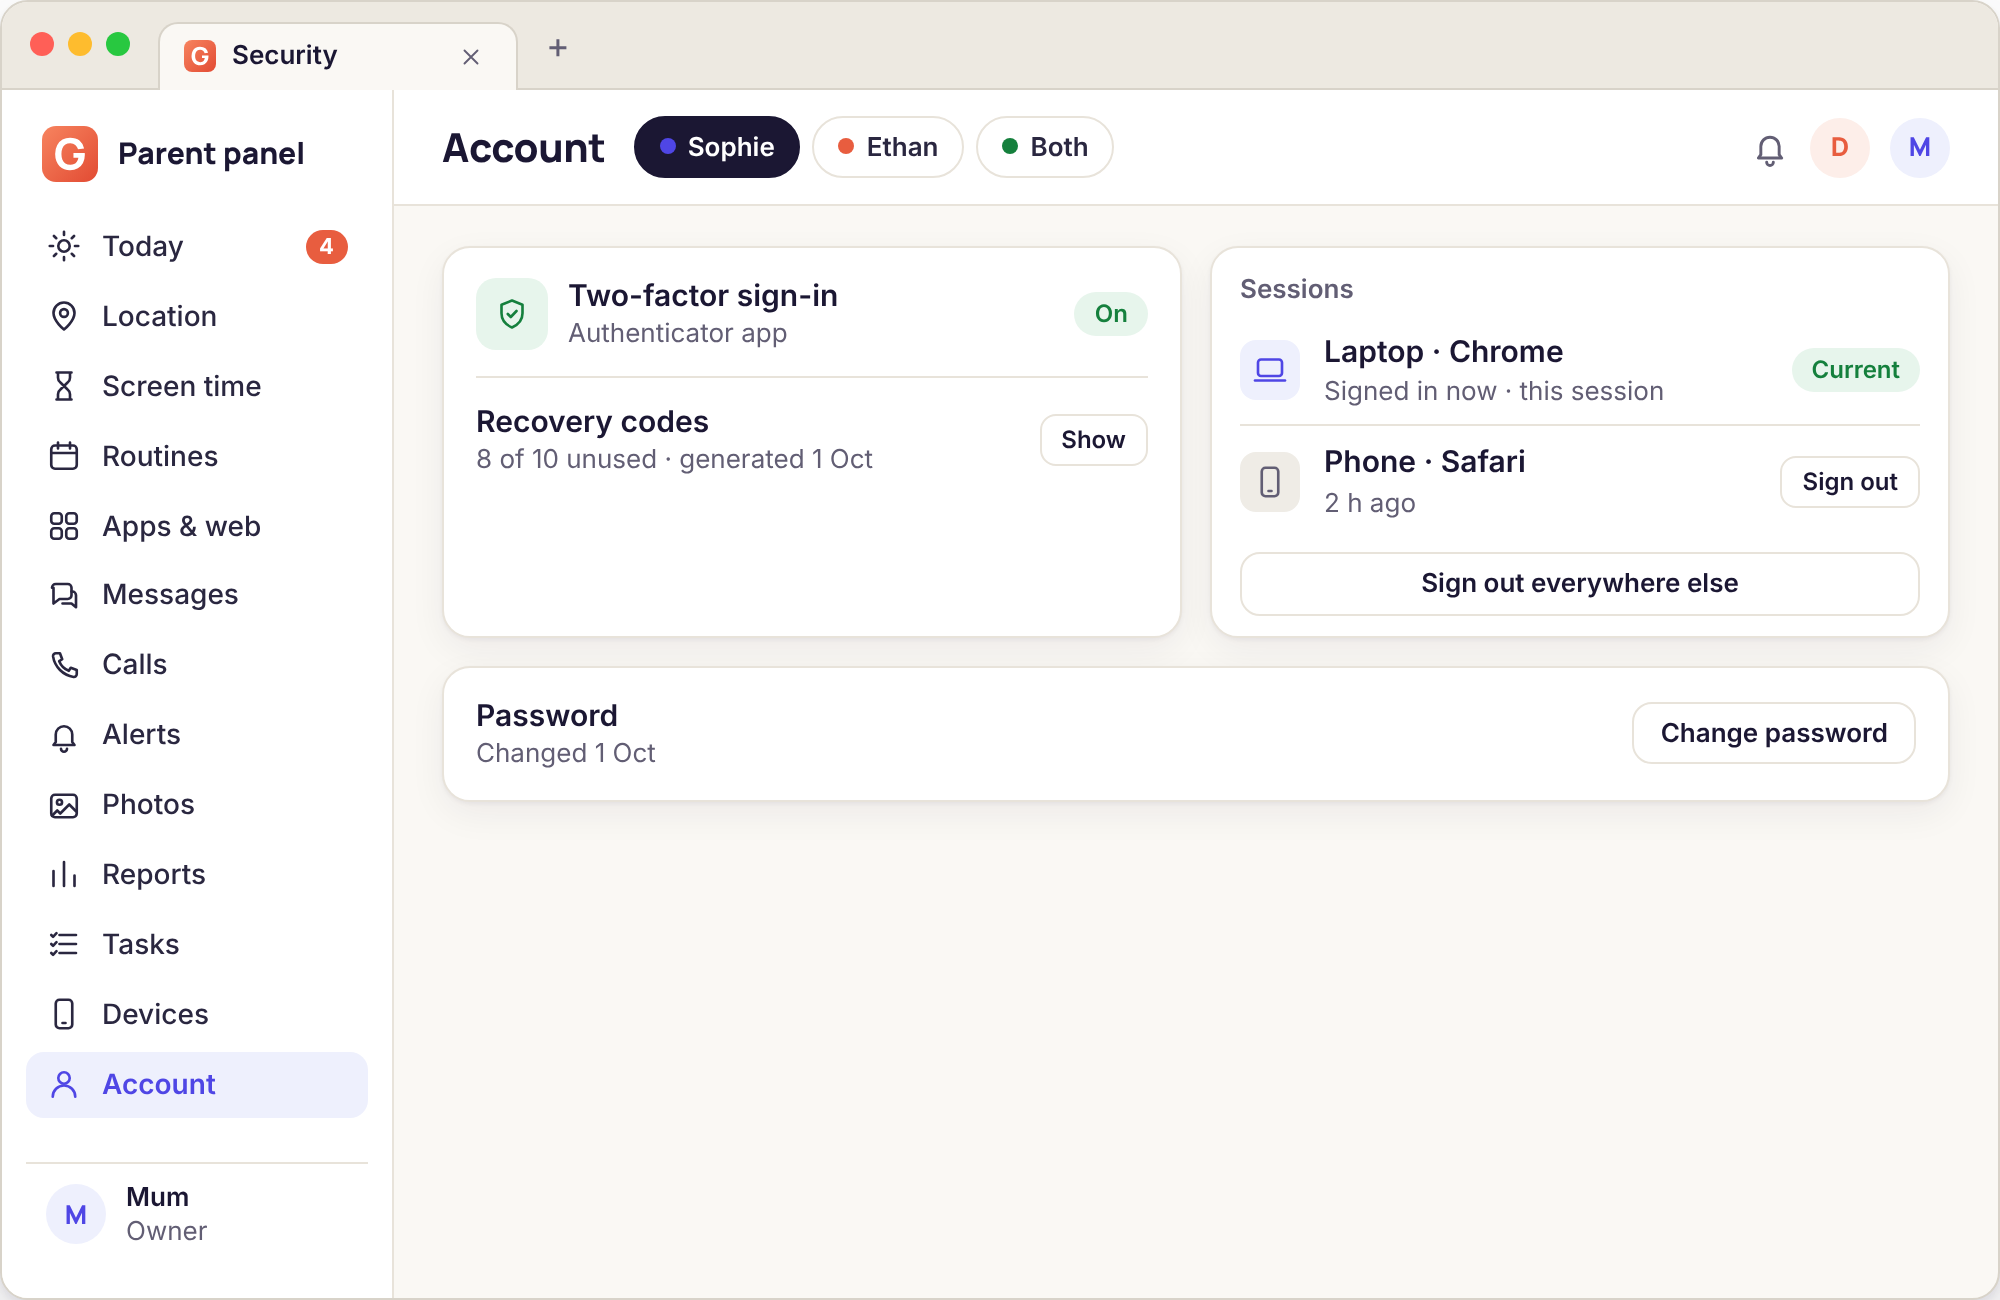The height and width of the screenshot is (1300, 2000).
Task: Open the Account person icon in sidebar
Action: (x=64, y=1084)
